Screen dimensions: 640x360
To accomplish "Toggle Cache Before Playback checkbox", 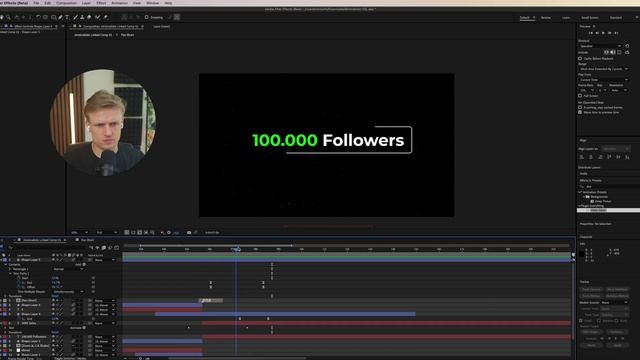I will click(x=580, y=58).
